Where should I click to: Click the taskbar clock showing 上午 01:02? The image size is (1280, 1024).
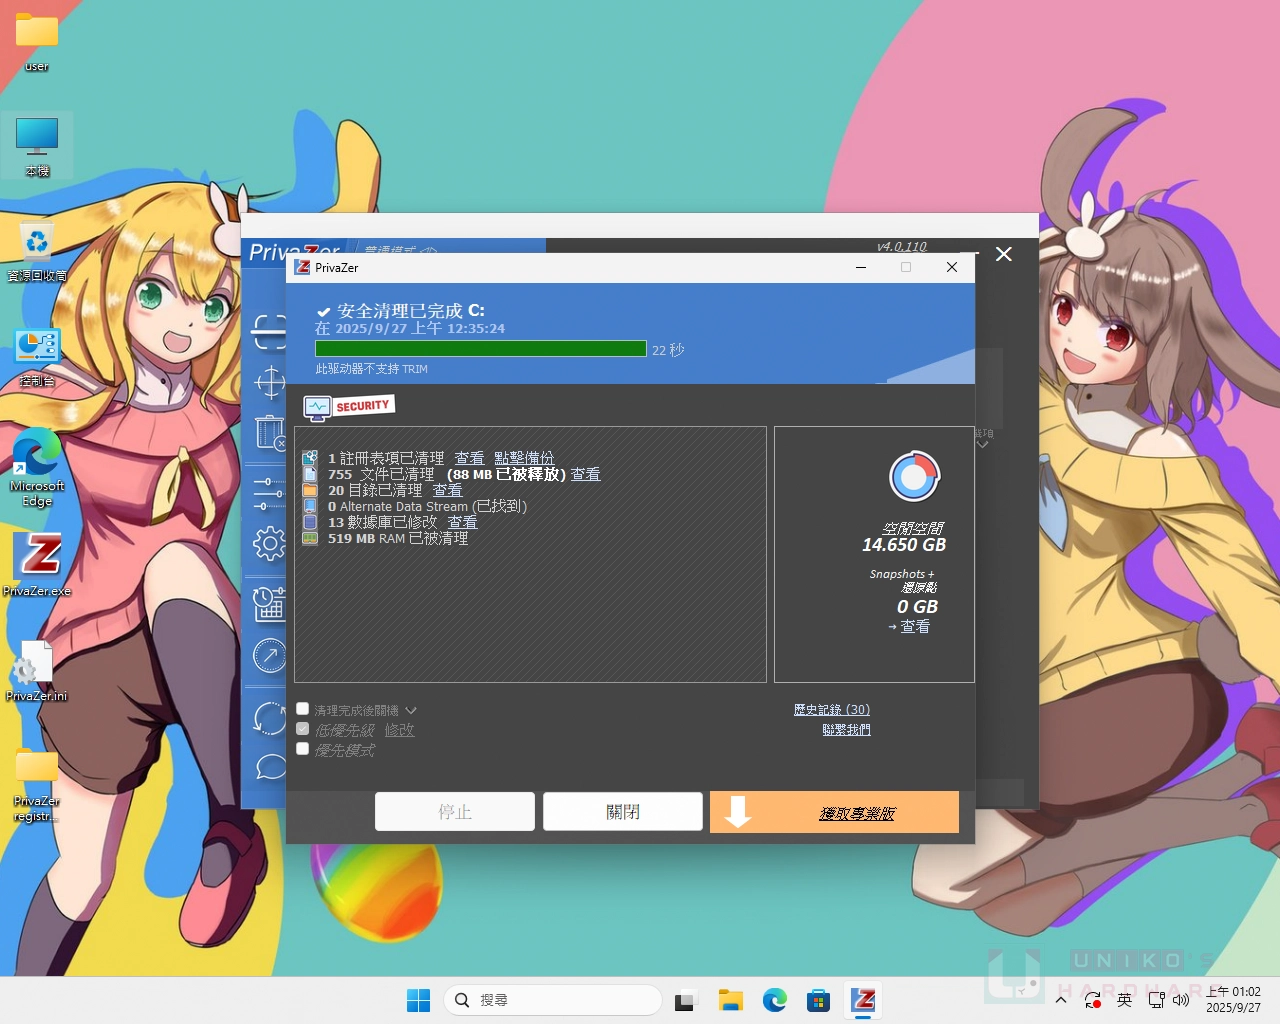click(x=1234, y=1000)
